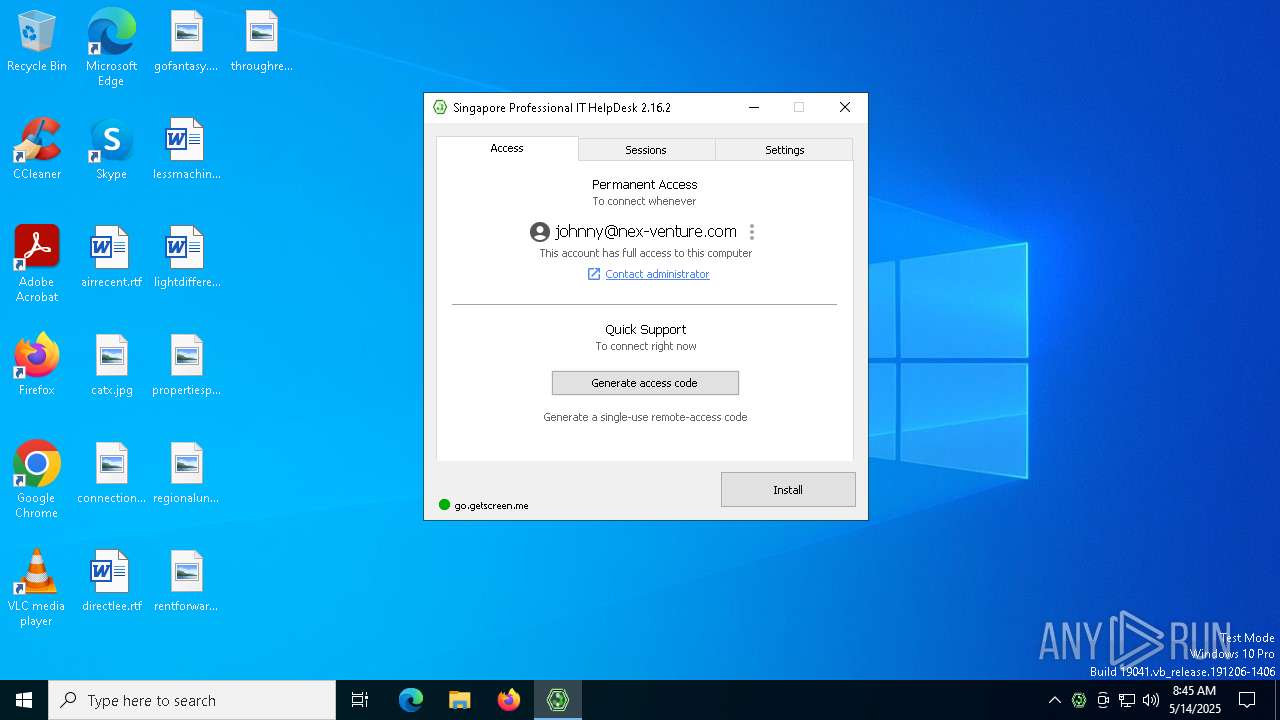Screen dimensions: 1280x720
Task: Select airrecent.rtf document icon
Action: point(111,258)
